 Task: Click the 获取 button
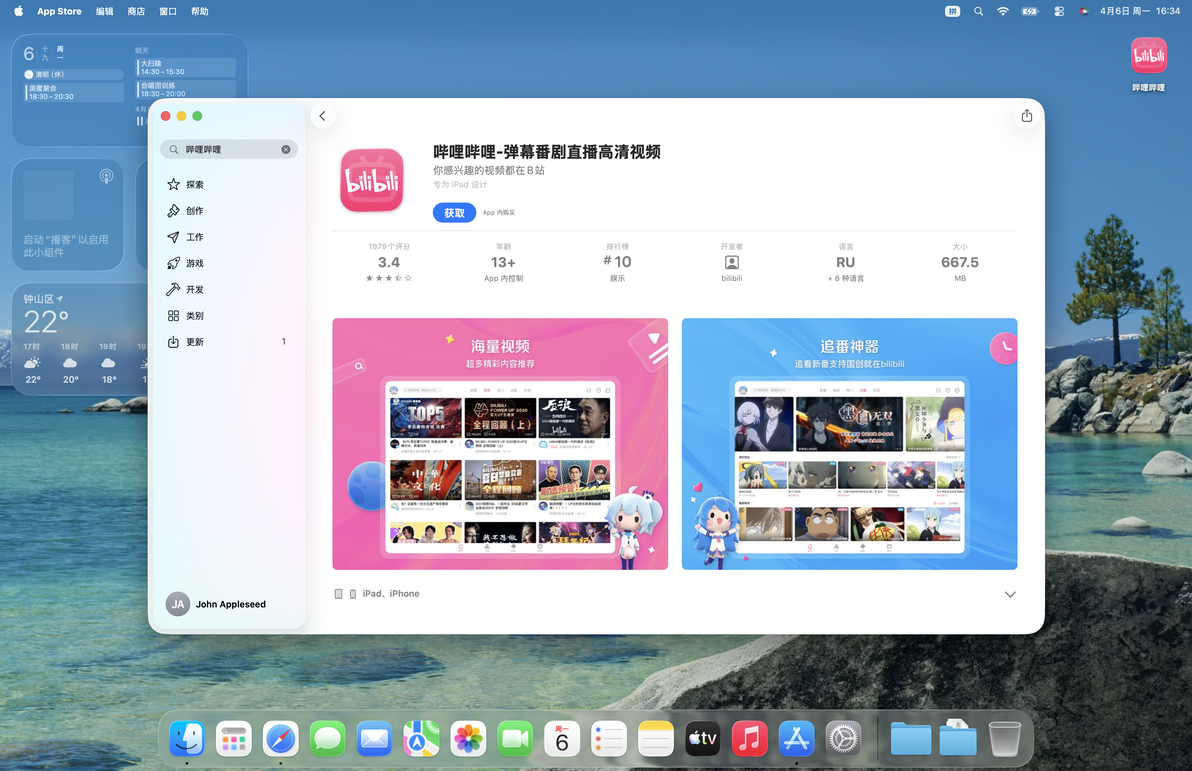[454, 213]
